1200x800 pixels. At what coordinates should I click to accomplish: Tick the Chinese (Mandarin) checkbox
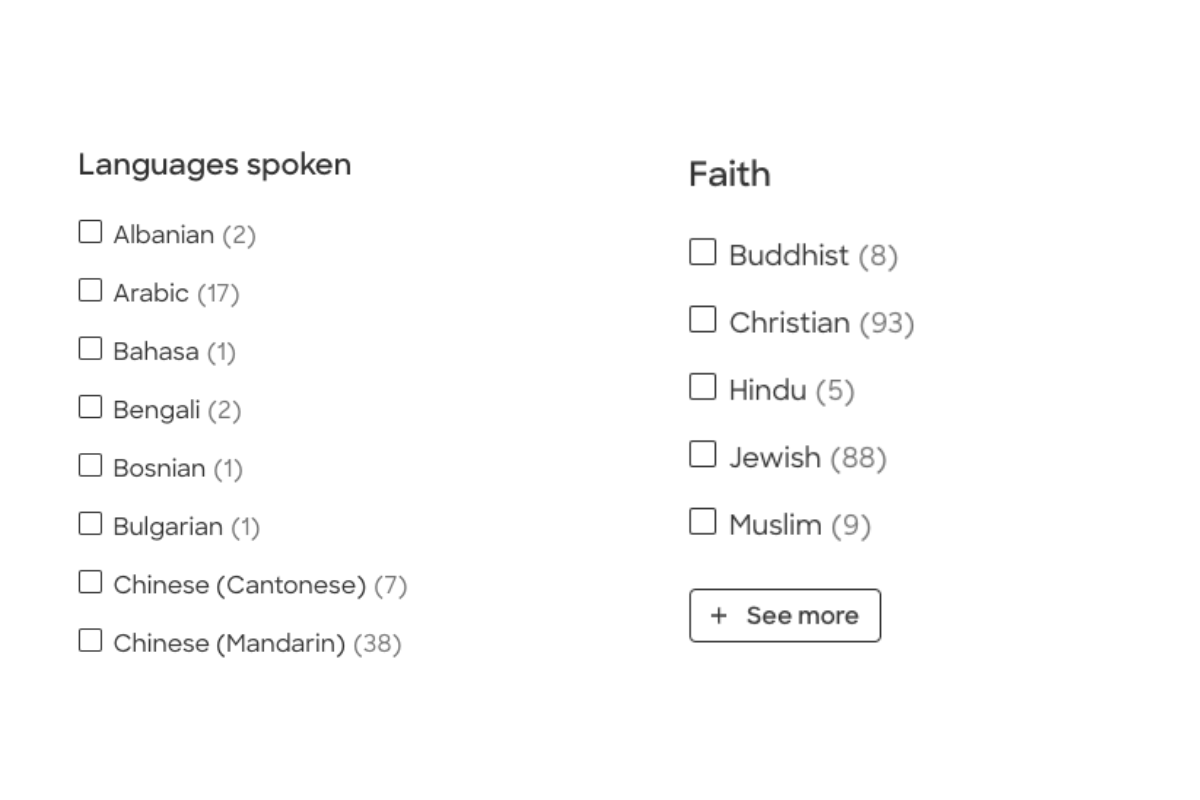click(90, 640)
